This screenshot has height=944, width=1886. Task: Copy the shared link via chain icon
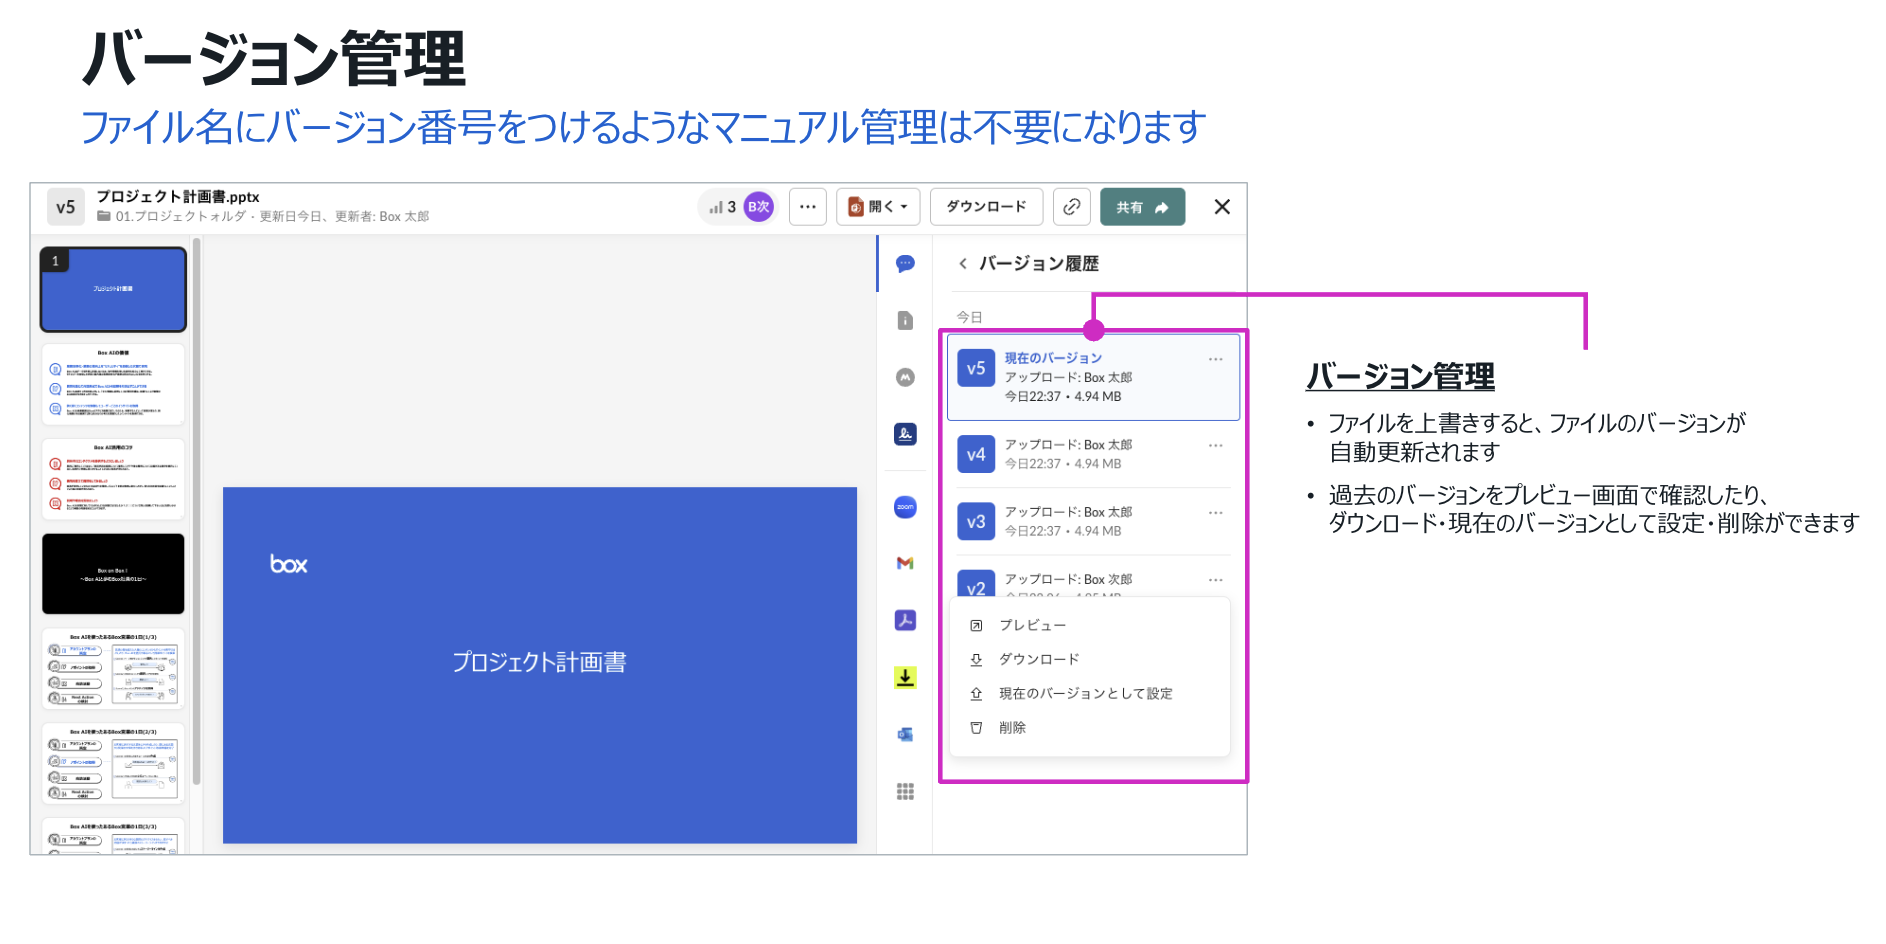[1071, 207]
